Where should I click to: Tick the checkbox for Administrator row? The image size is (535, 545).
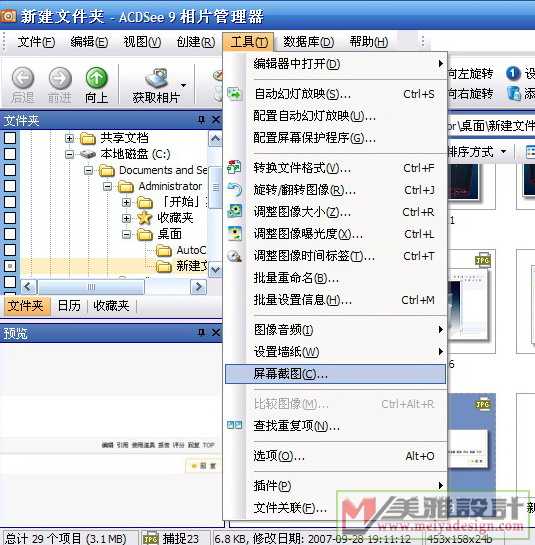click(10, 186)
